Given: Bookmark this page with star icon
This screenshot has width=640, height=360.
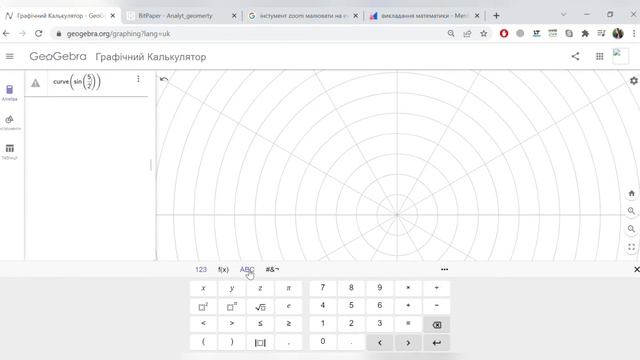Looking at the screenshot, I should coord(484,34).
